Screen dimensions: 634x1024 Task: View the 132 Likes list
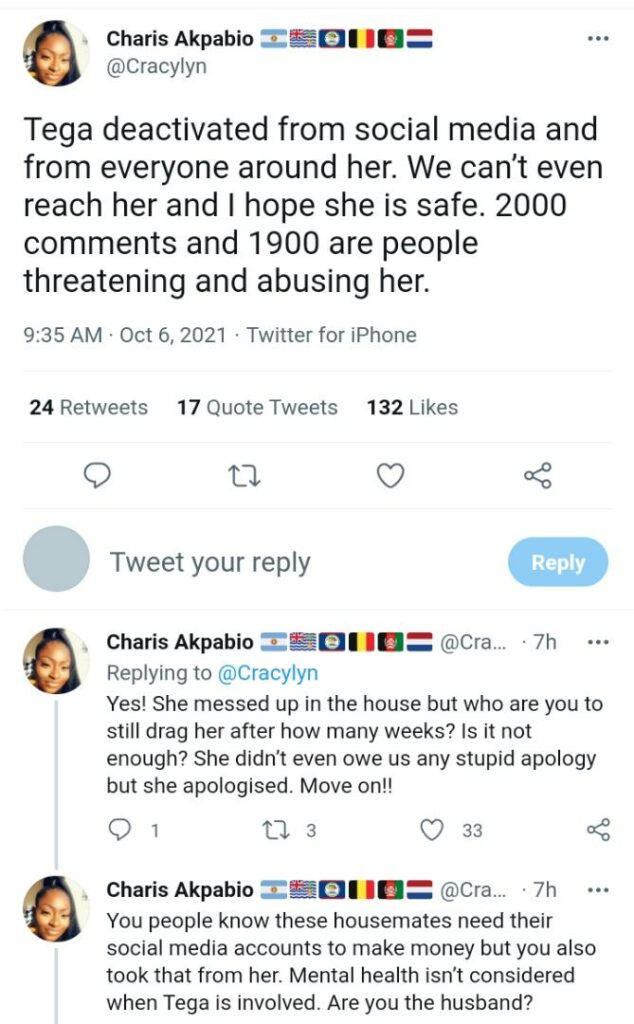pos(412,408)
